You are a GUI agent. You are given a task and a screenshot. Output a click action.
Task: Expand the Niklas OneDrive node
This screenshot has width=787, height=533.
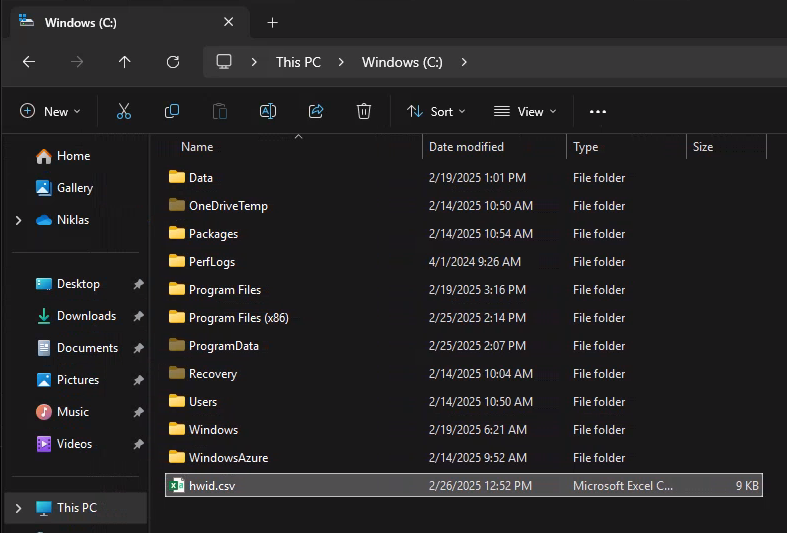click(x=18, y=220)
